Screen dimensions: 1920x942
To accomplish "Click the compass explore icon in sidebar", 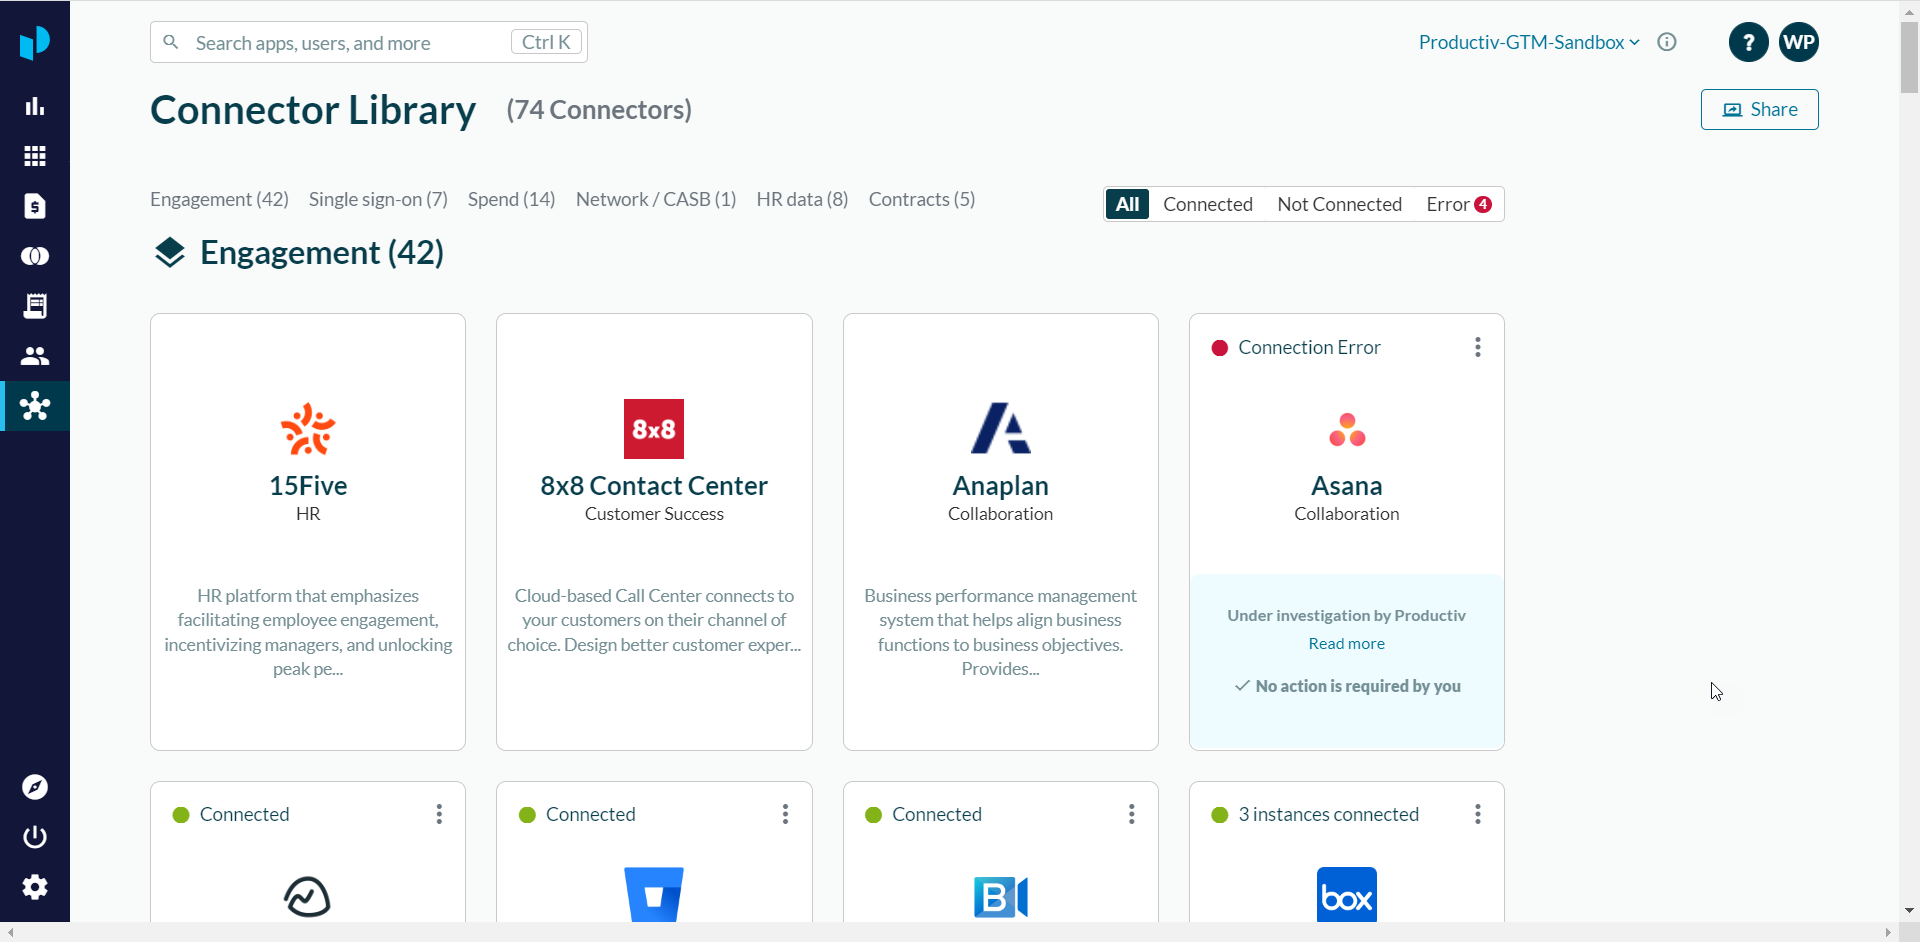I will tap(35, 787).
